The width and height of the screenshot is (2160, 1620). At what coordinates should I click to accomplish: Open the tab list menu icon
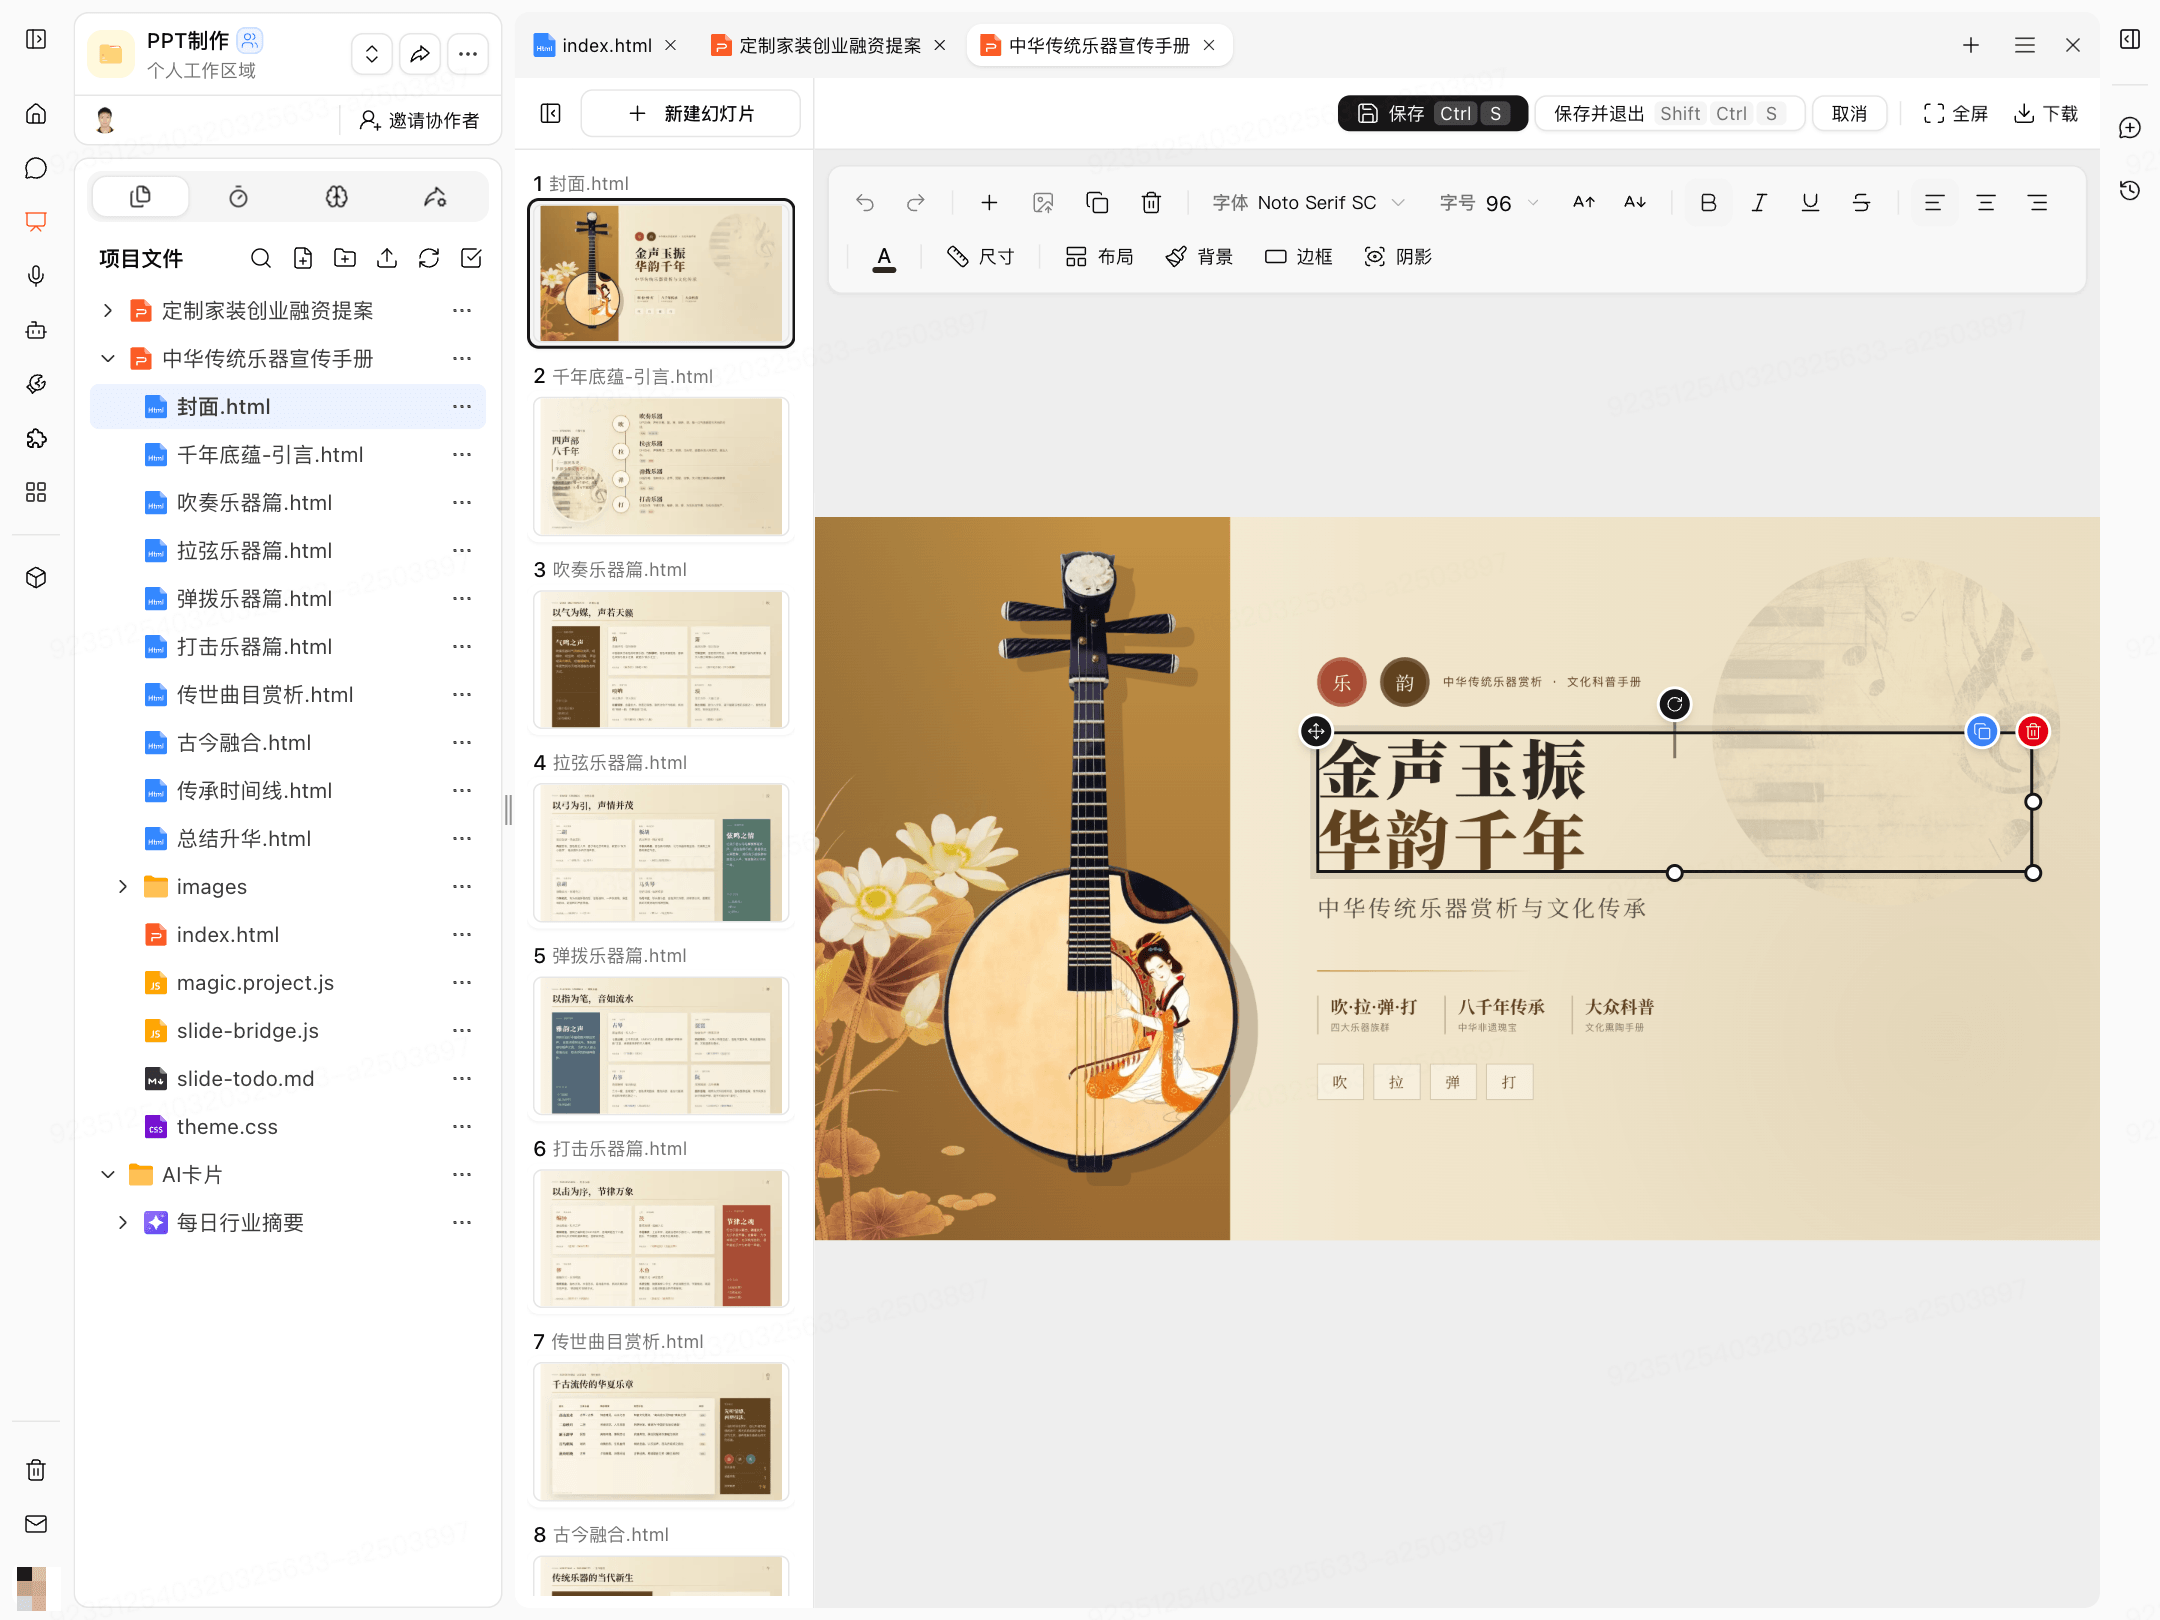2025,45
